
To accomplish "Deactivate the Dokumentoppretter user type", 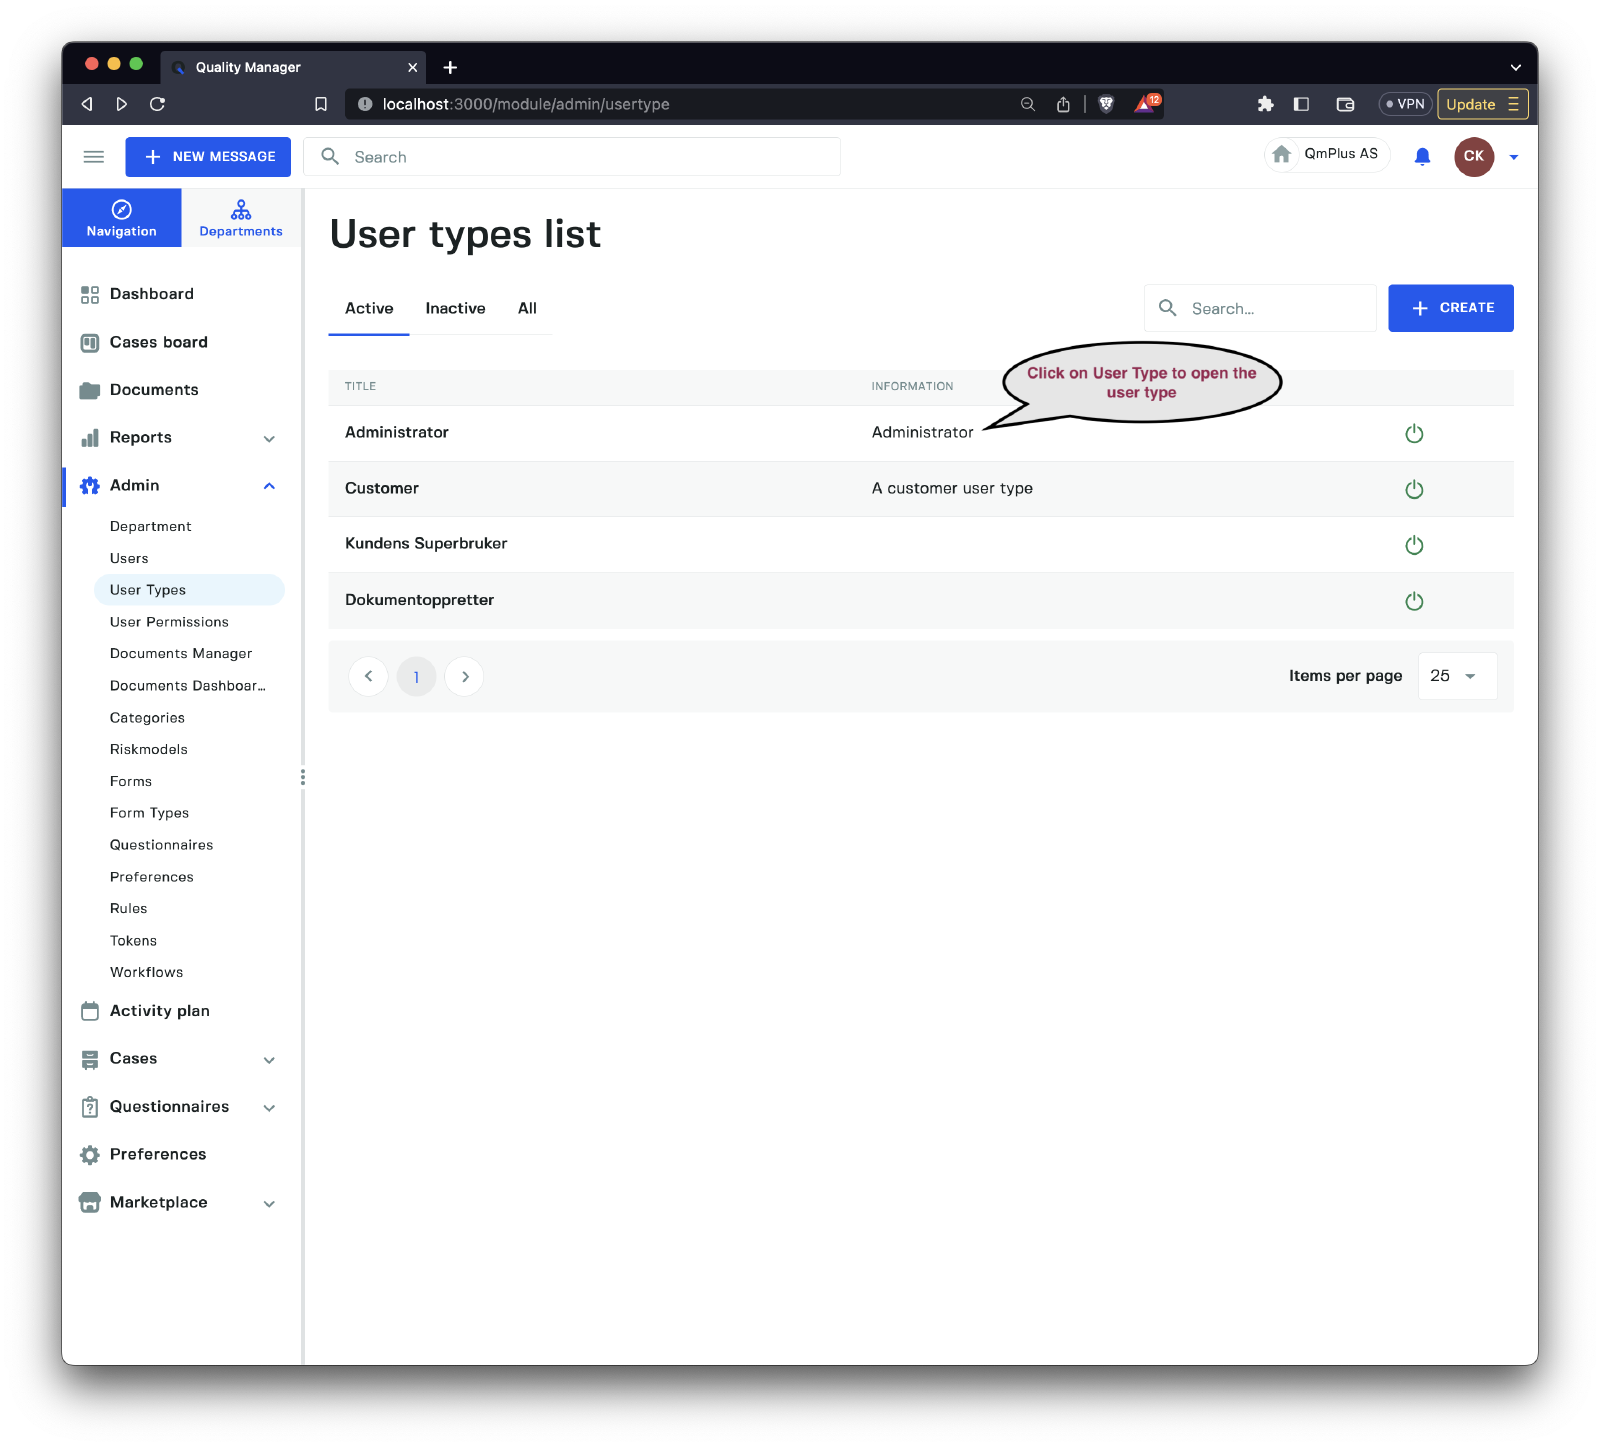I will pos(1413,601).
